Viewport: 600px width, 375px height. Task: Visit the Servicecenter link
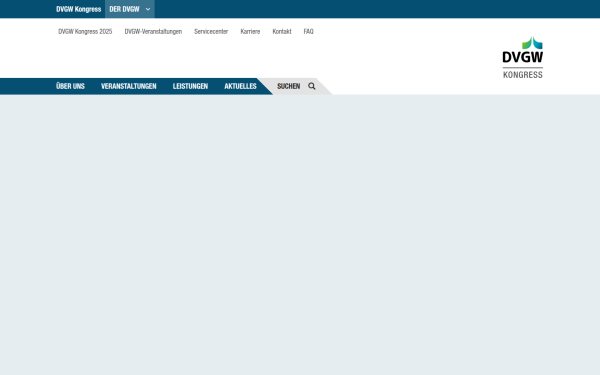pos(211,31)
